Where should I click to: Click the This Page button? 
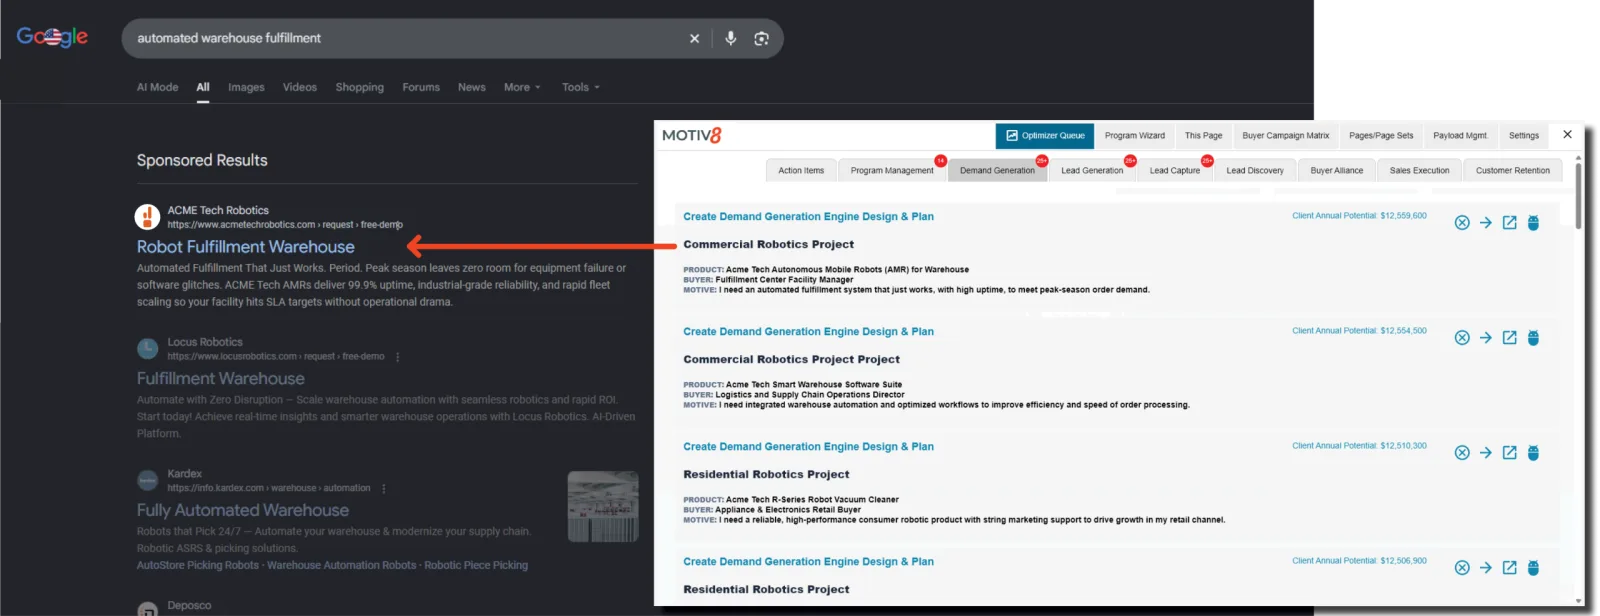[x=1204, y=135]
